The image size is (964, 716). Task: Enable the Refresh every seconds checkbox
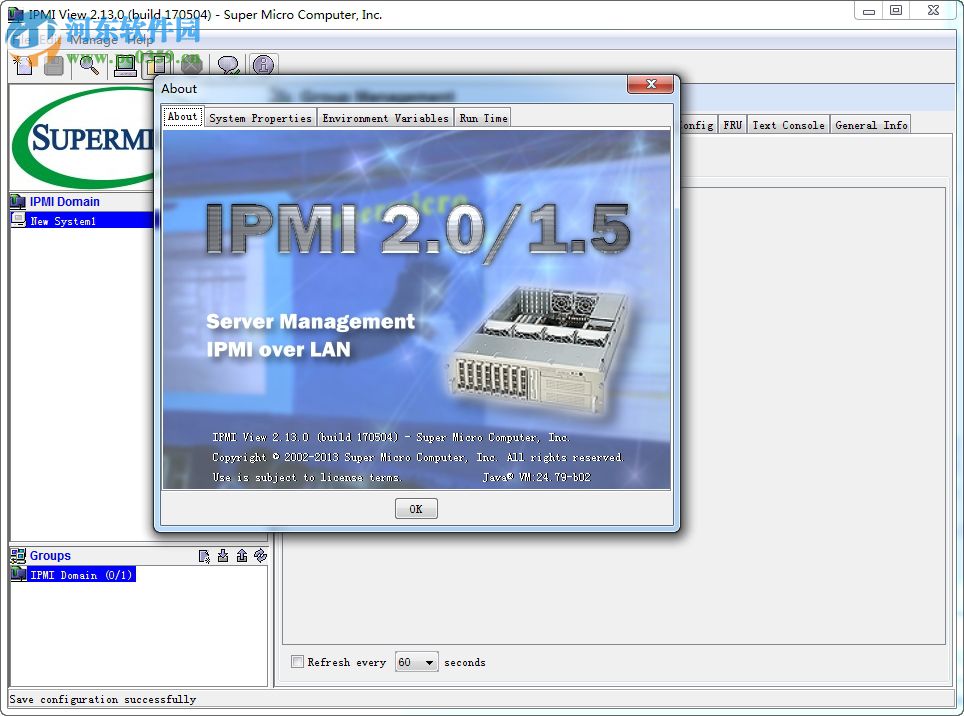tap(297, 662)
